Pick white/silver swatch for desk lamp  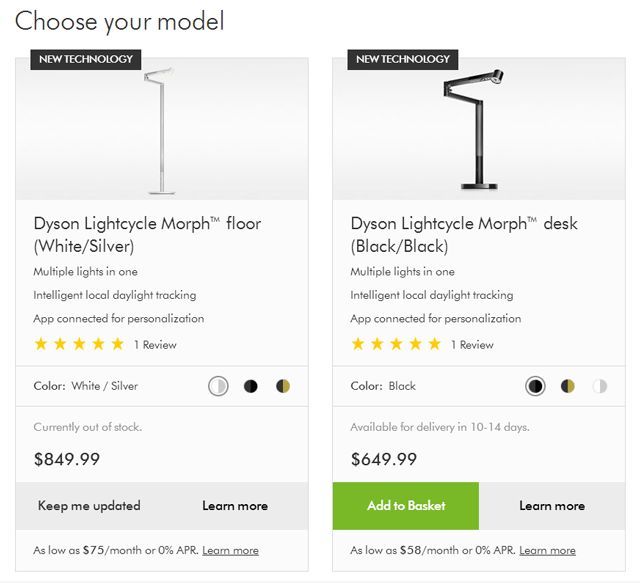[600, 386]
